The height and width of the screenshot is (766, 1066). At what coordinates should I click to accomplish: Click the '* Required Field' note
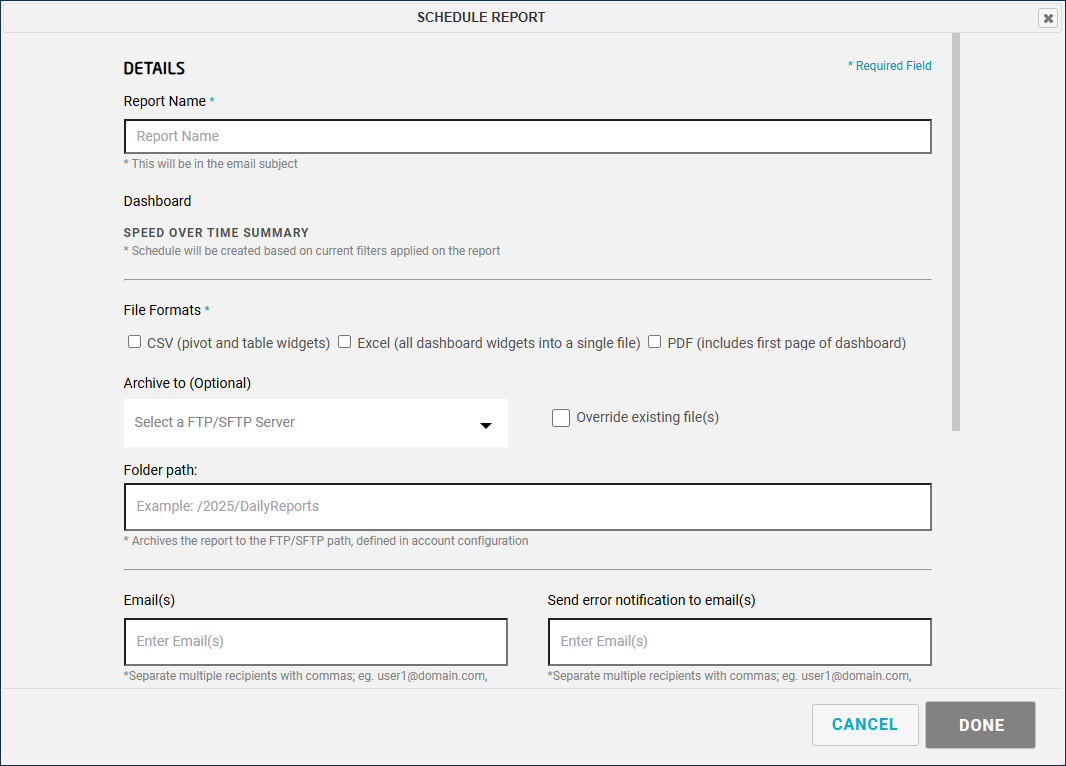[x=889, y=66]
